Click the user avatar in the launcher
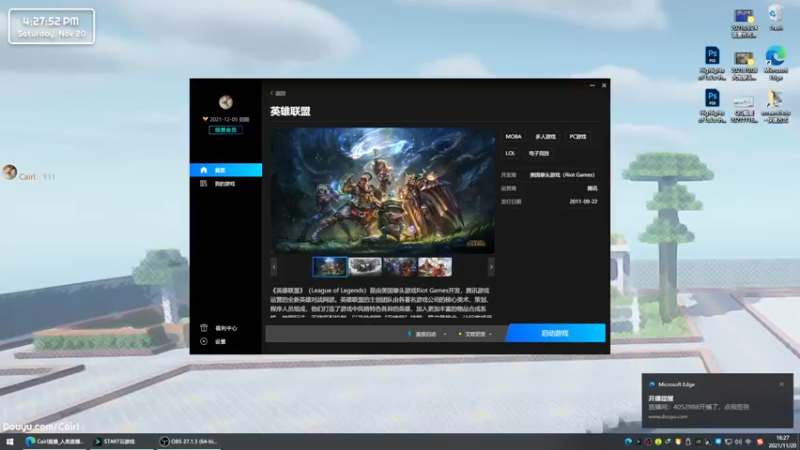 click(x=226, y=102)
